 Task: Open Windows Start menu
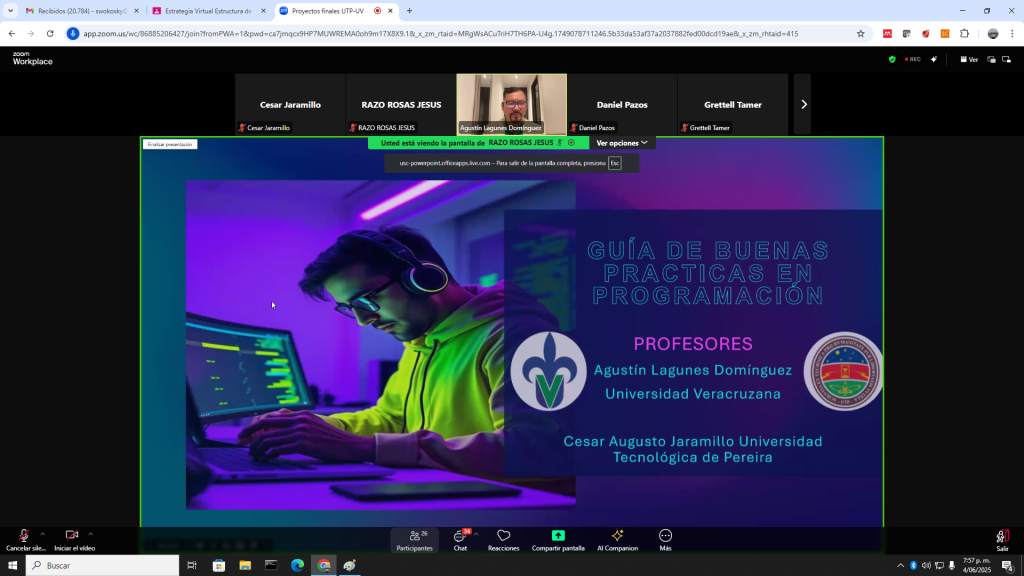12,566
